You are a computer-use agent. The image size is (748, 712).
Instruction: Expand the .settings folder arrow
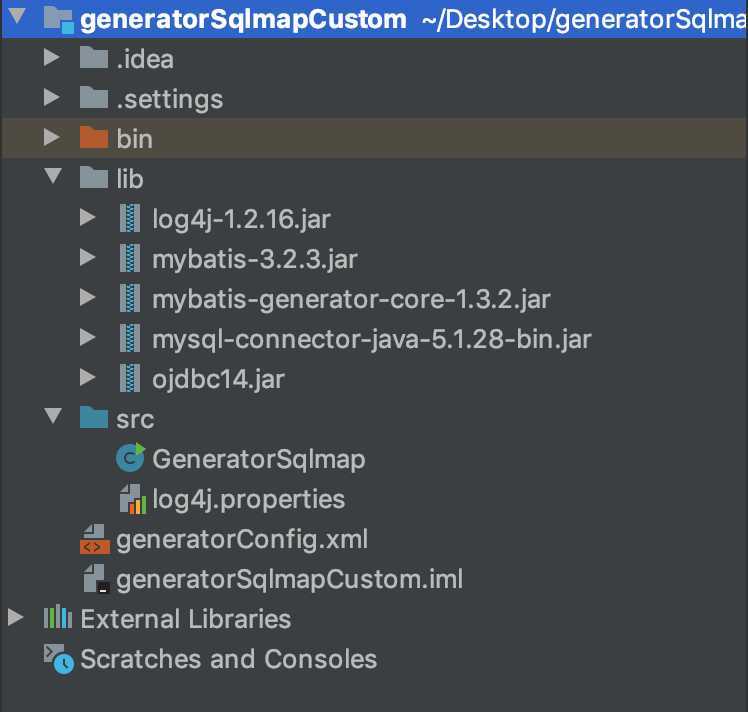point(52,97)
